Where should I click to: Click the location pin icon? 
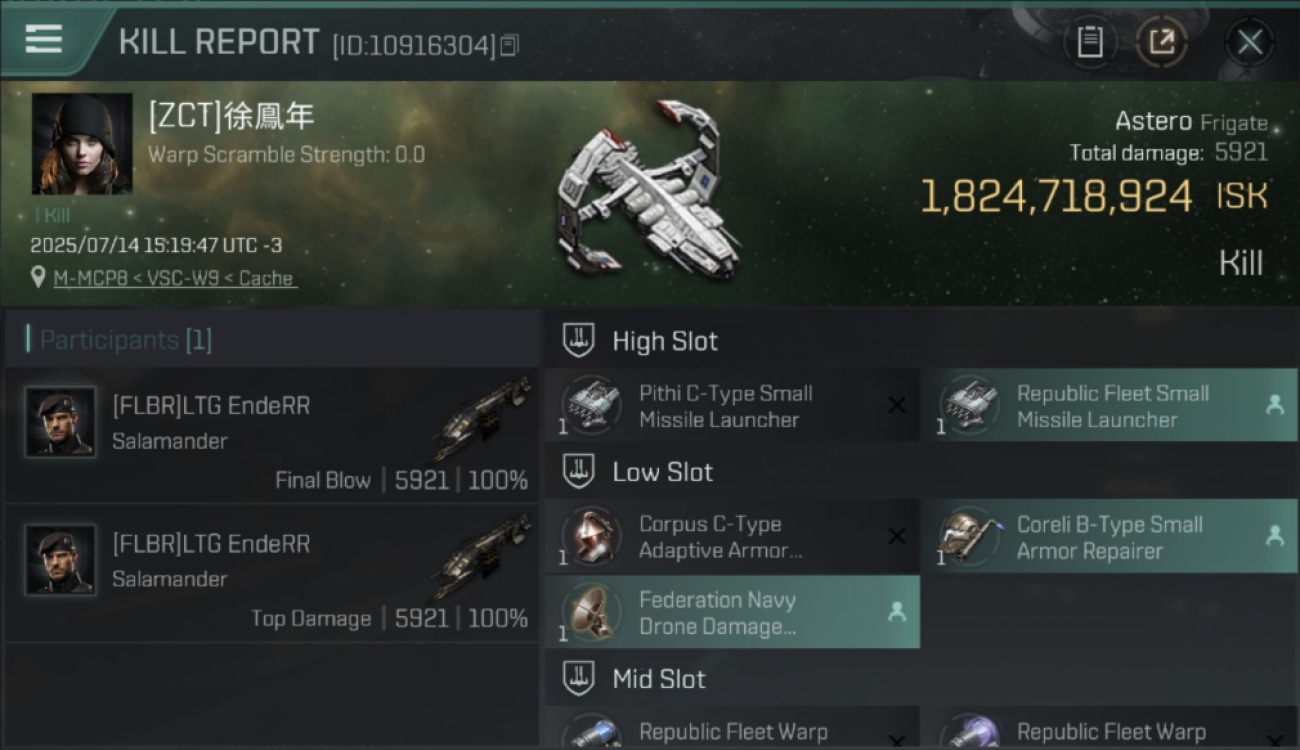tap(38, 277)
